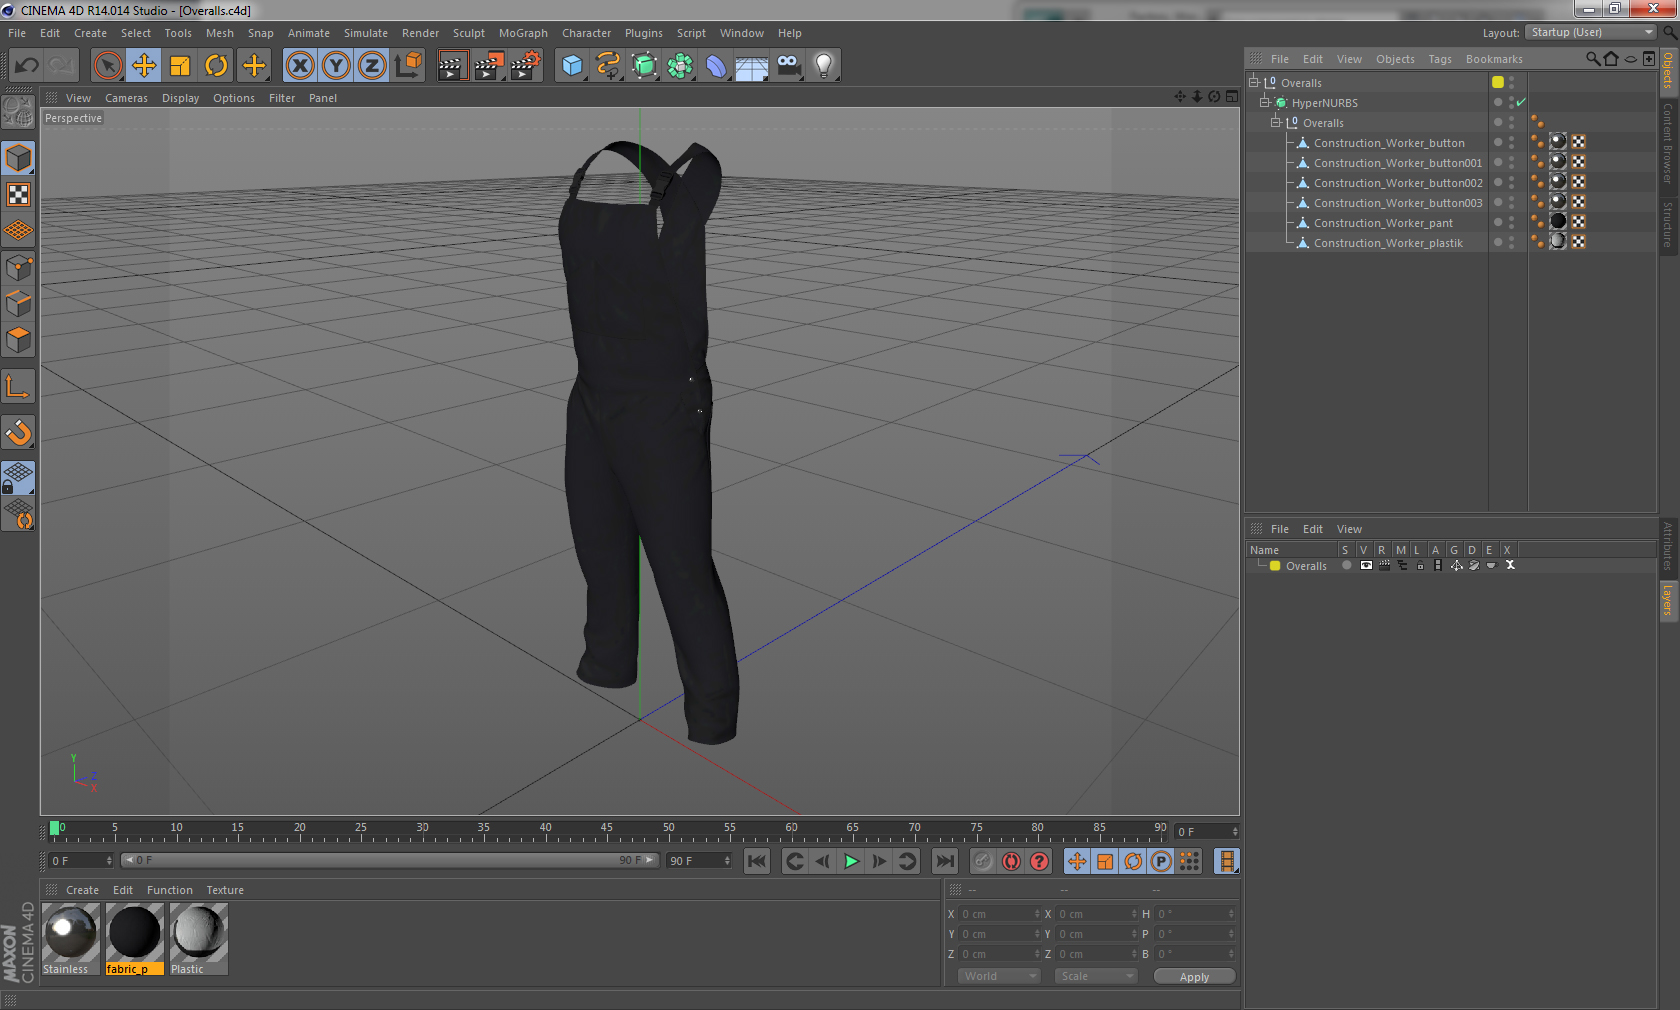Switch coordinate system icon

pyautogui.click(x=408, y=66)
